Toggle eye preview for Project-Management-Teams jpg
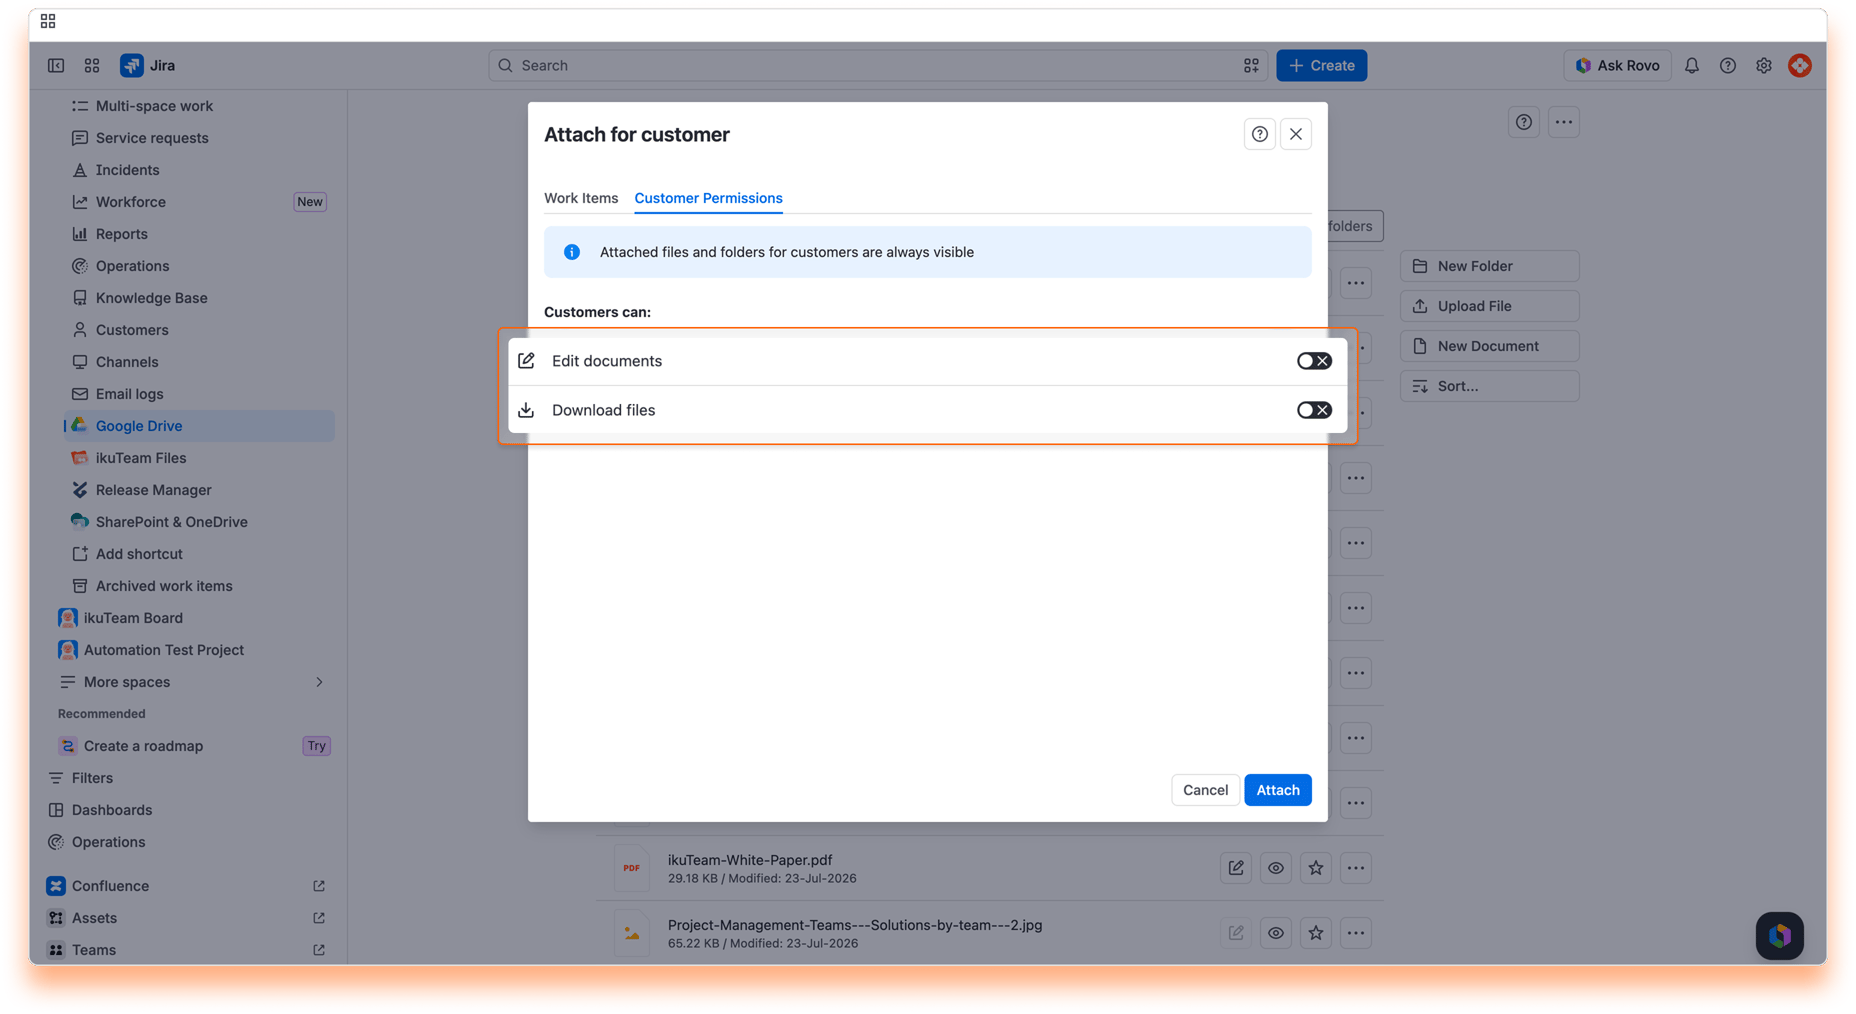 pos(1276,933)
